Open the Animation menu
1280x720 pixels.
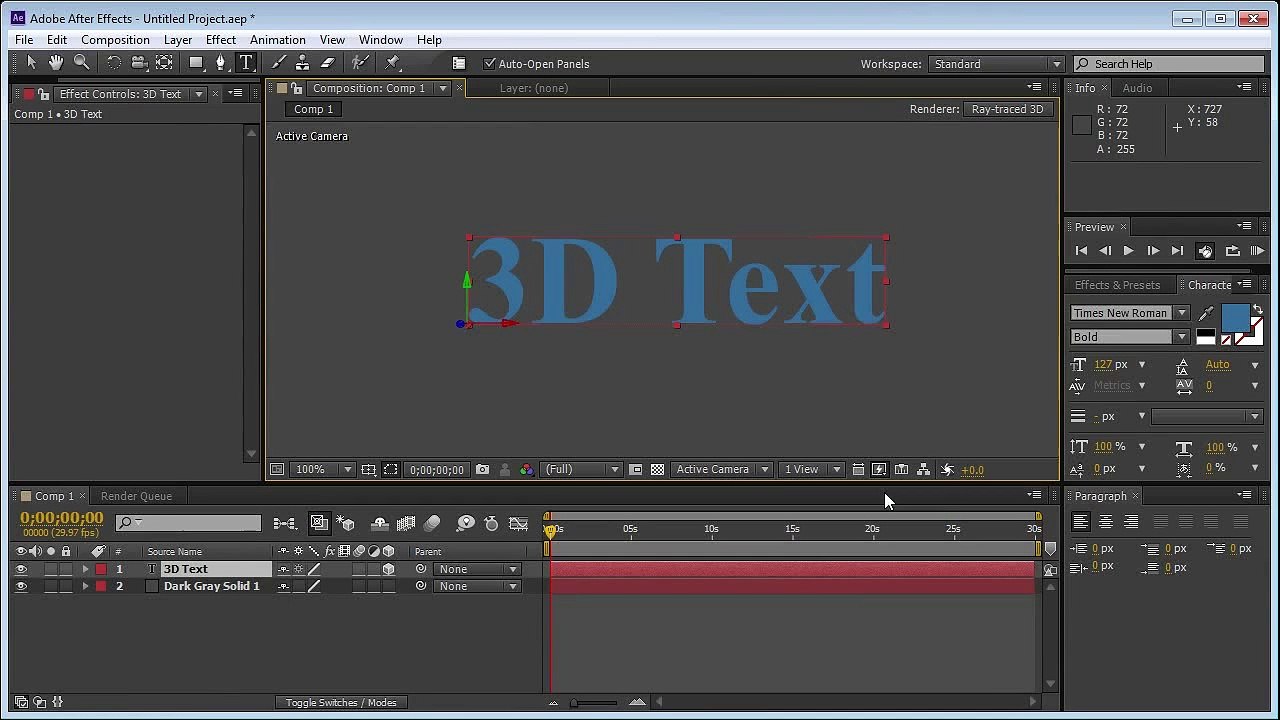click(277, 40)
